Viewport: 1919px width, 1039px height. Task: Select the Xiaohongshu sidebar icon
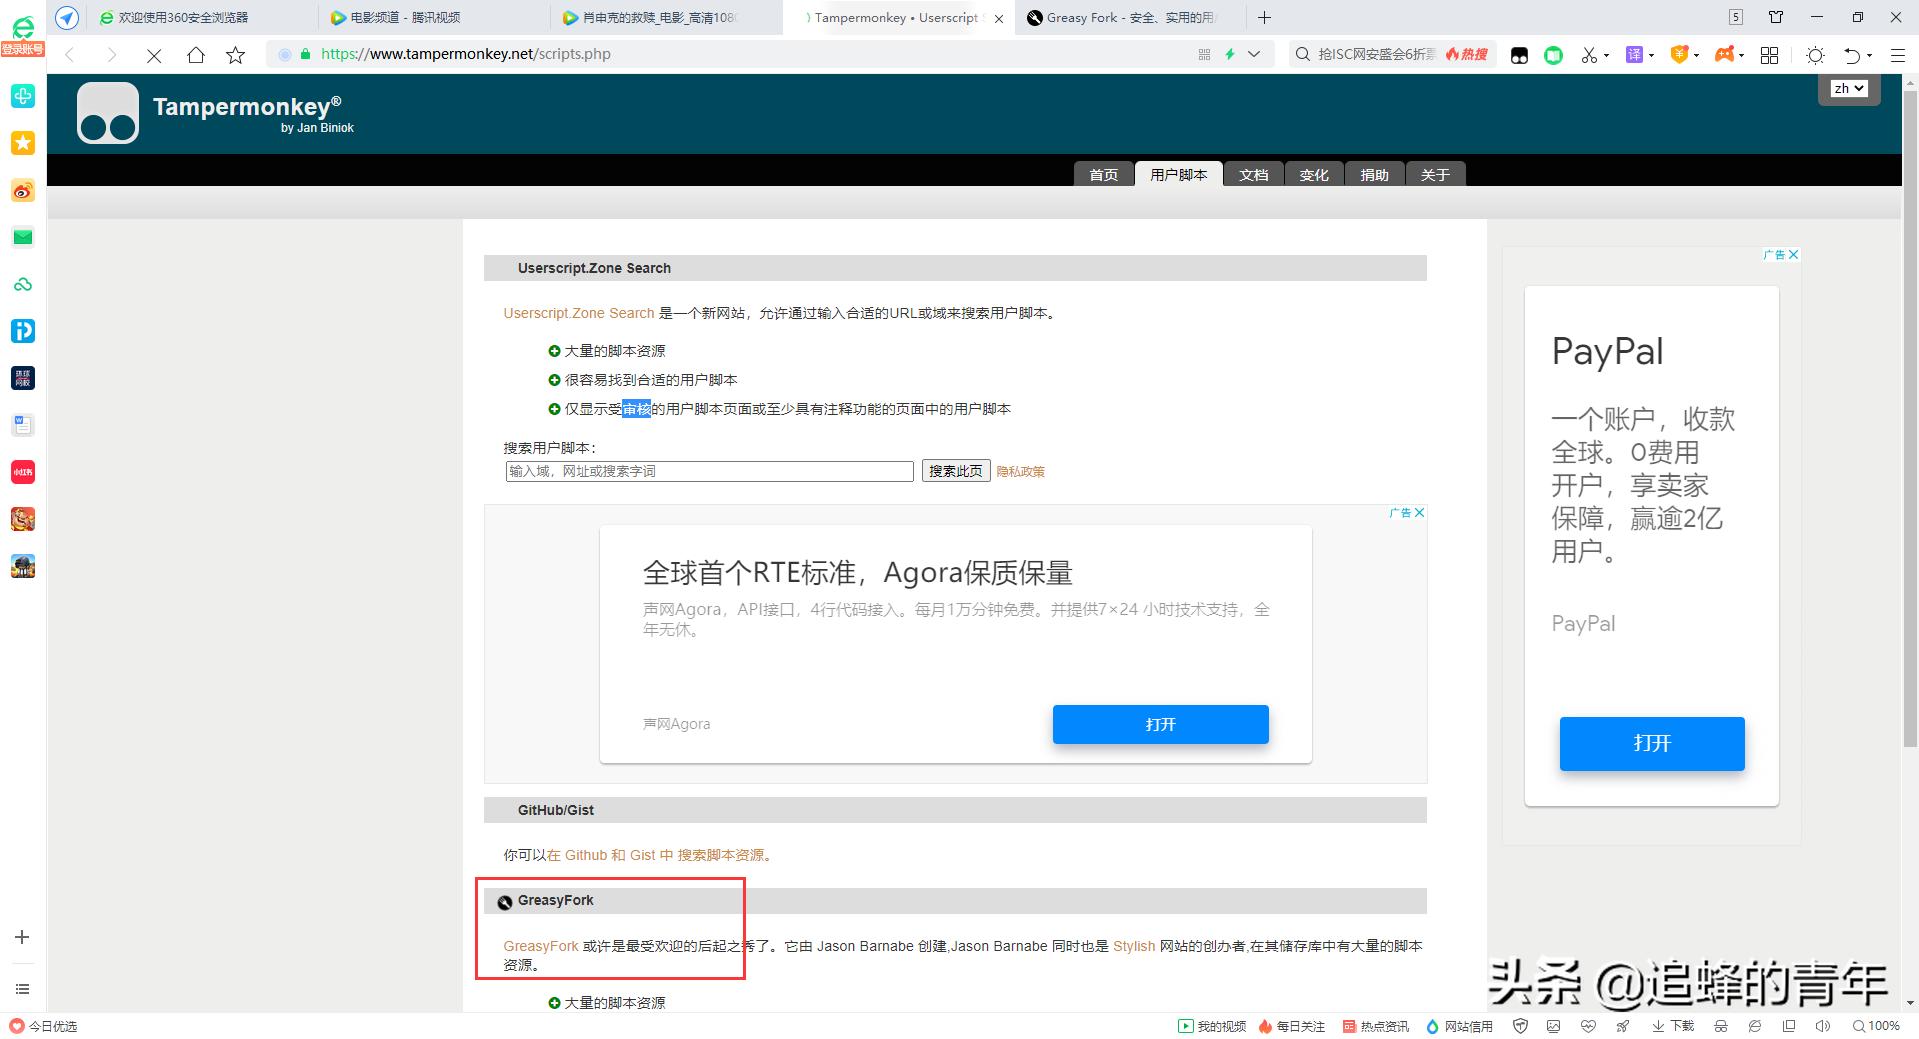pyautogui.click(x=22, y=472)
